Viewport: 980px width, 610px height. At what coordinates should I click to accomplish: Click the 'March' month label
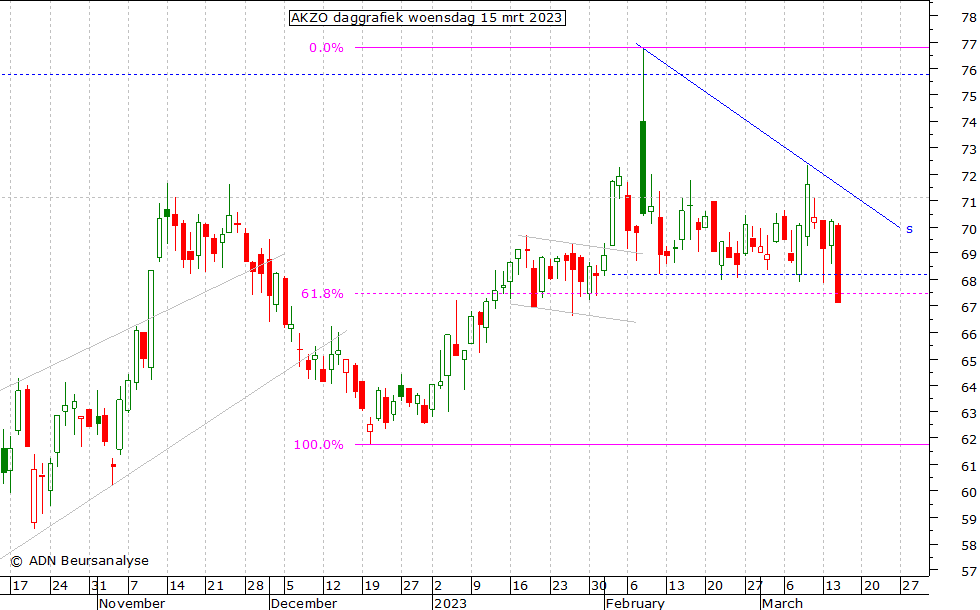(x=782, y=603)
